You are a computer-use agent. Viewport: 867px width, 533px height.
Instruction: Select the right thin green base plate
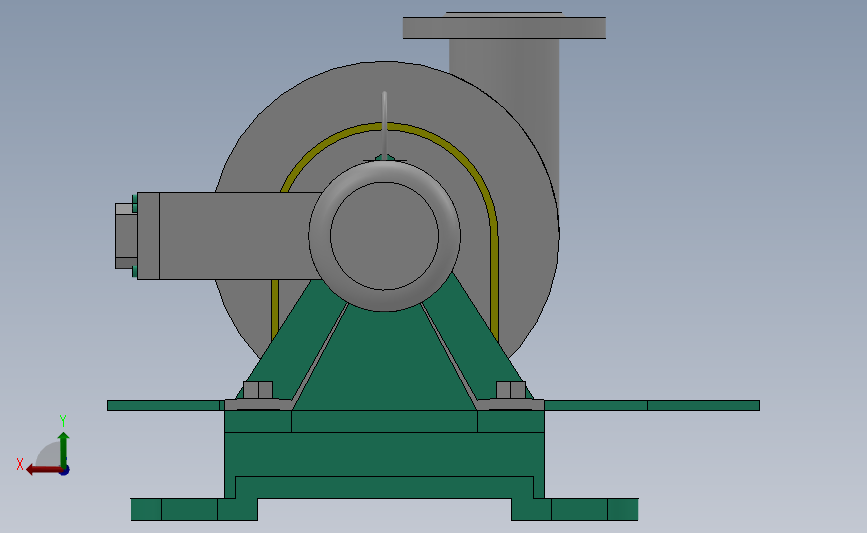coord(652,406)
